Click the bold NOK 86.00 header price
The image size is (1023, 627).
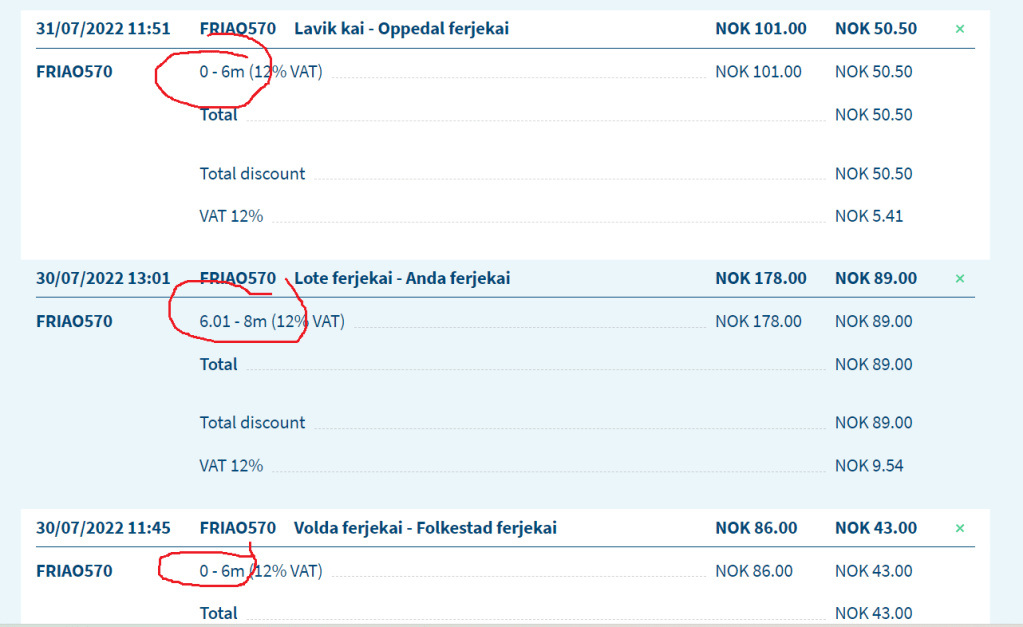[756, 528]
